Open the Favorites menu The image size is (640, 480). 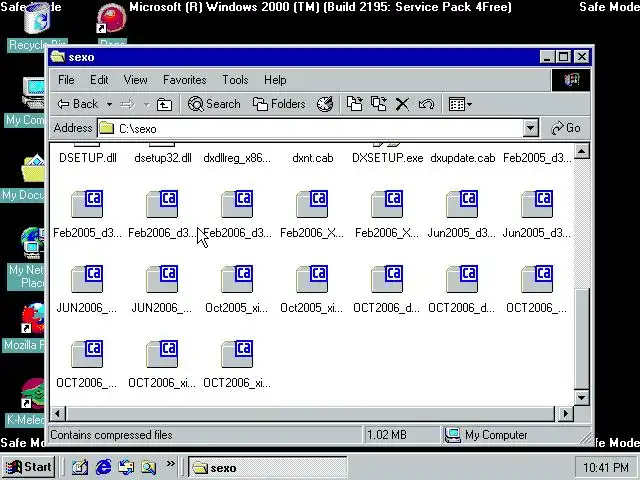(184, 80)
